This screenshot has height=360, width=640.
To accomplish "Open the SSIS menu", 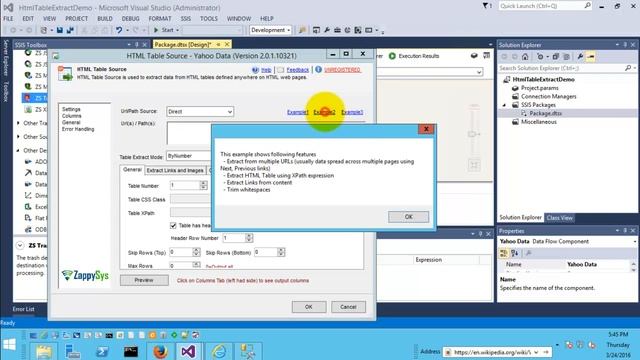I will tap(186, 19).
